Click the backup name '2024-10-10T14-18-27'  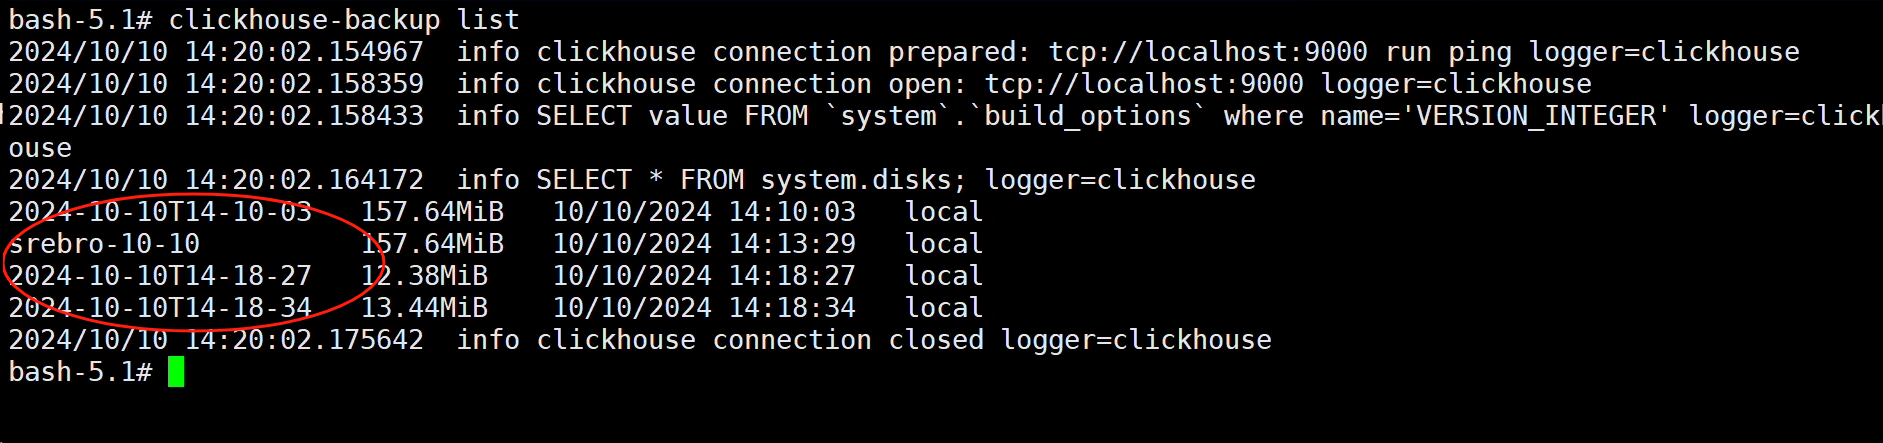click(x=160, y=276)
